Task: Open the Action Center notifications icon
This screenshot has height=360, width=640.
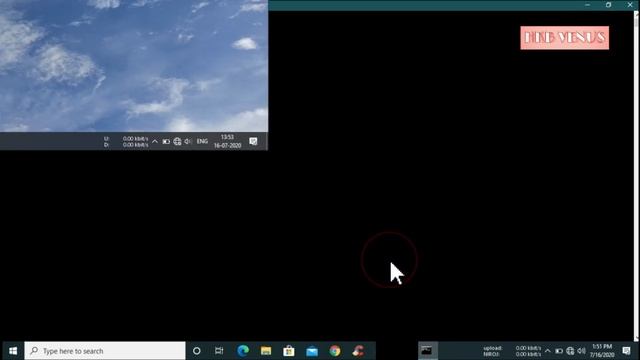Action: point(627,351)
